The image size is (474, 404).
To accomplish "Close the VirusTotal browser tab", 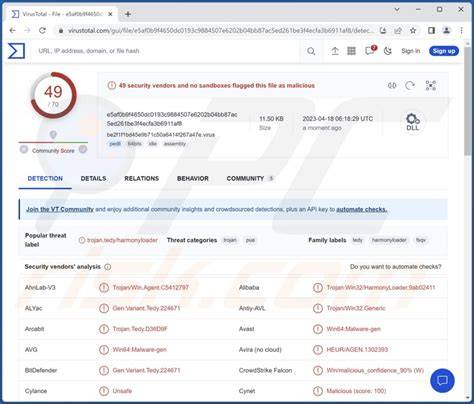I will pos(110,14).
